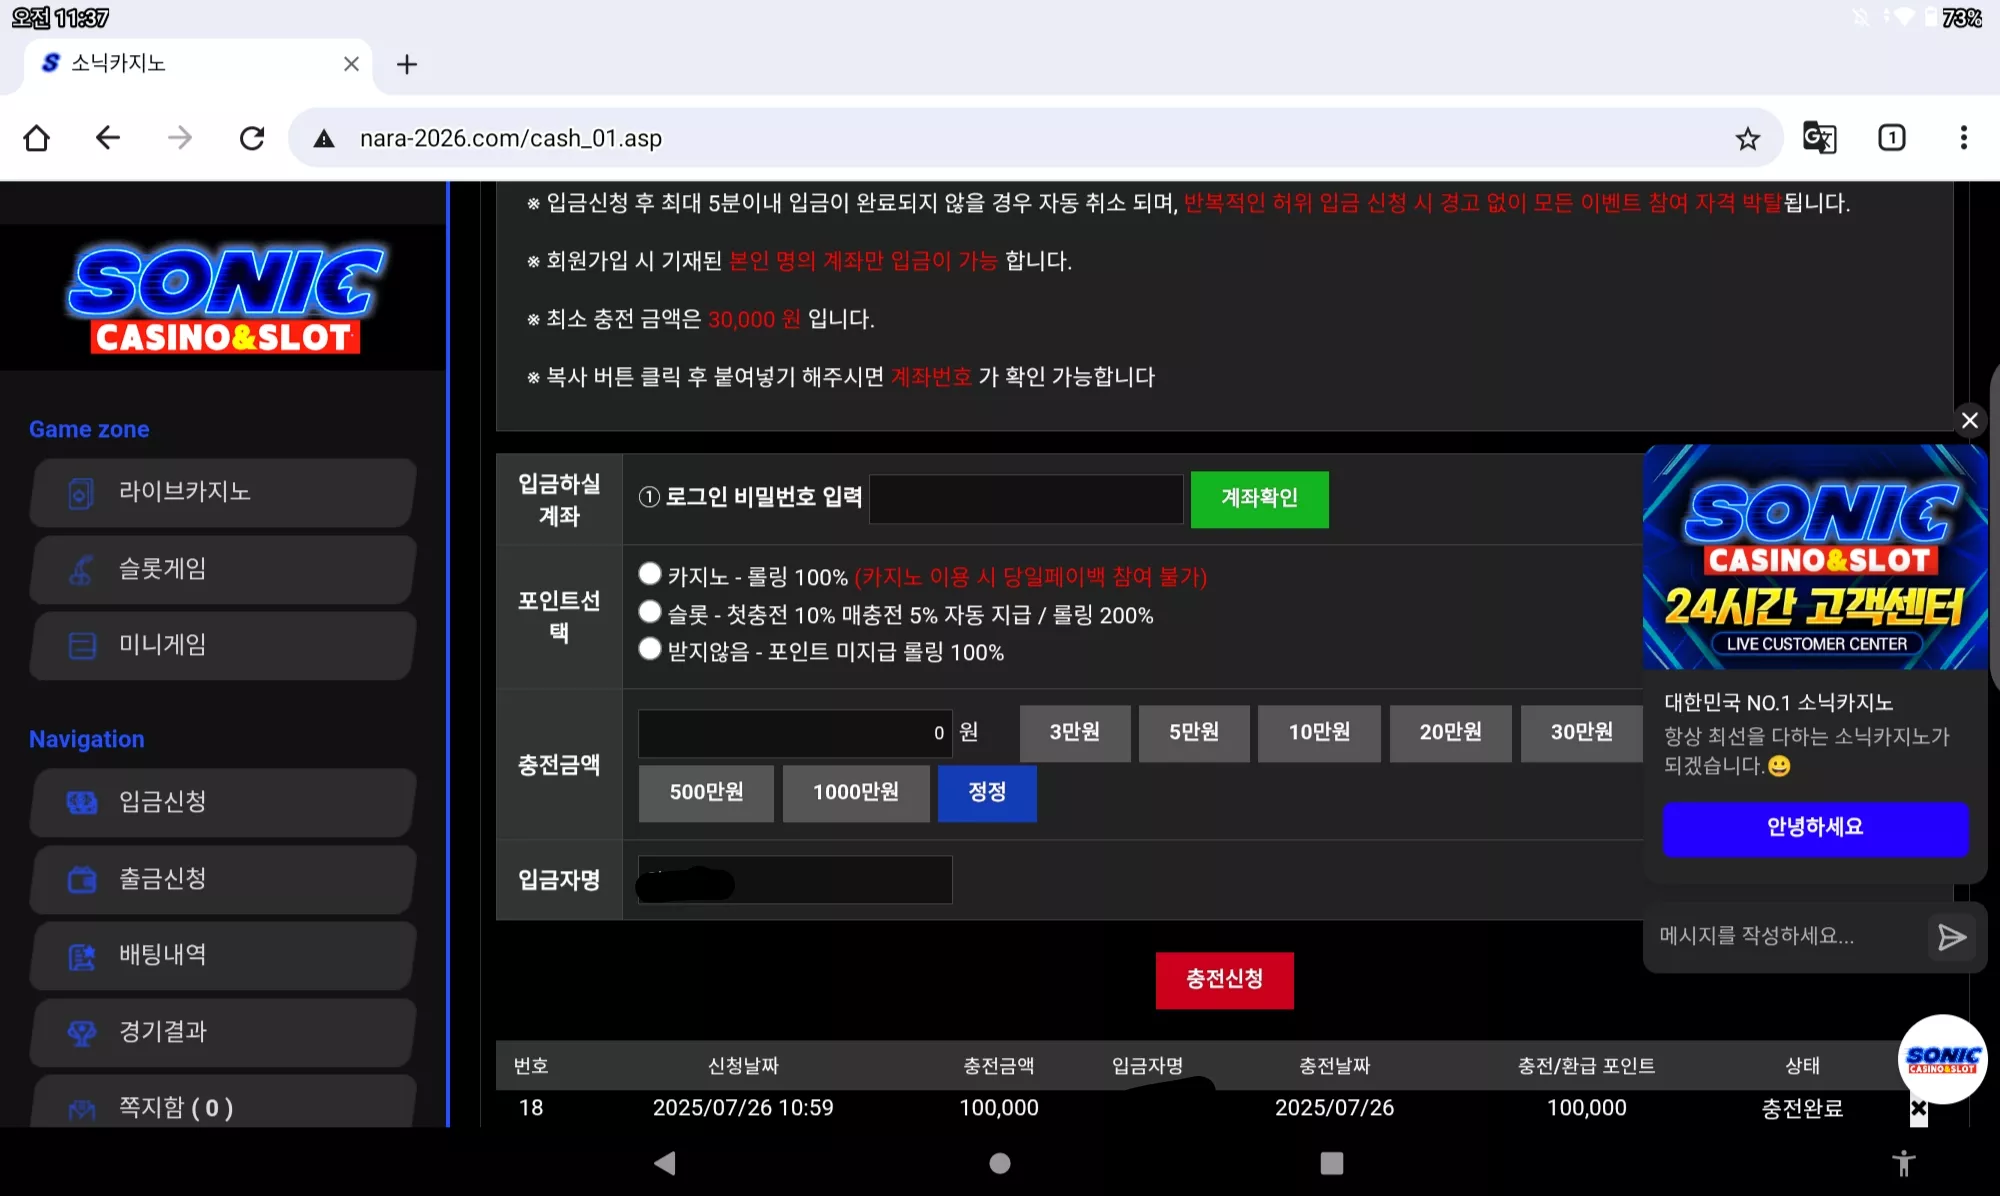The height and width of the screenshot is (1196, 2000).
Task: Reload the current page
Action: coord(252,138)
